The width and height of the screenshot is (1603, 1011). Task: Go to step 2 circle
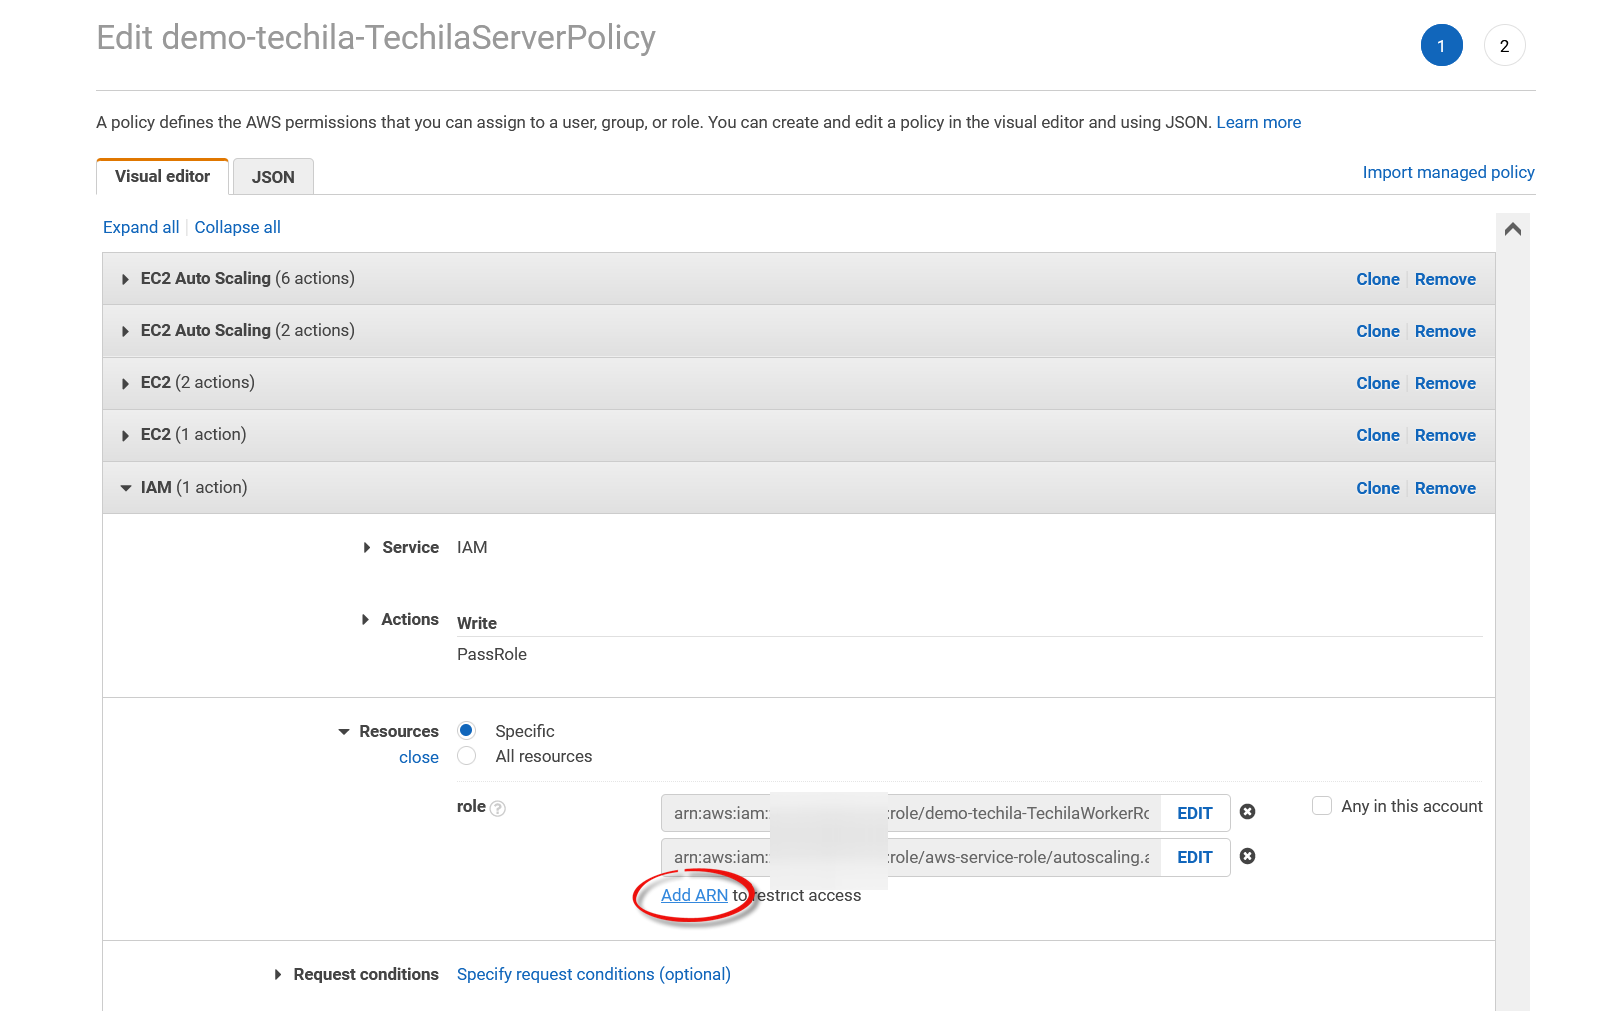pyautogui.click(x=1504, y=46)
